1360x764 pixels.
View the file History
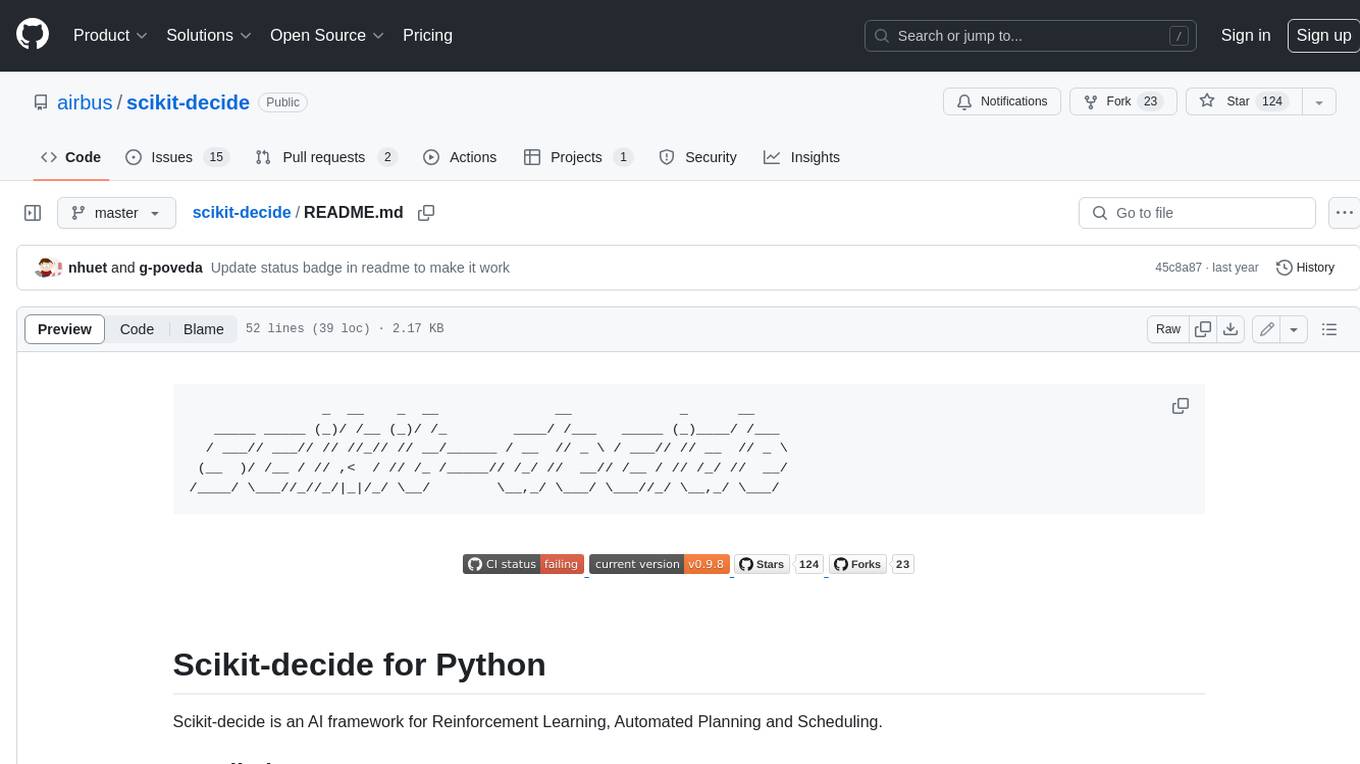point(1305,268)
